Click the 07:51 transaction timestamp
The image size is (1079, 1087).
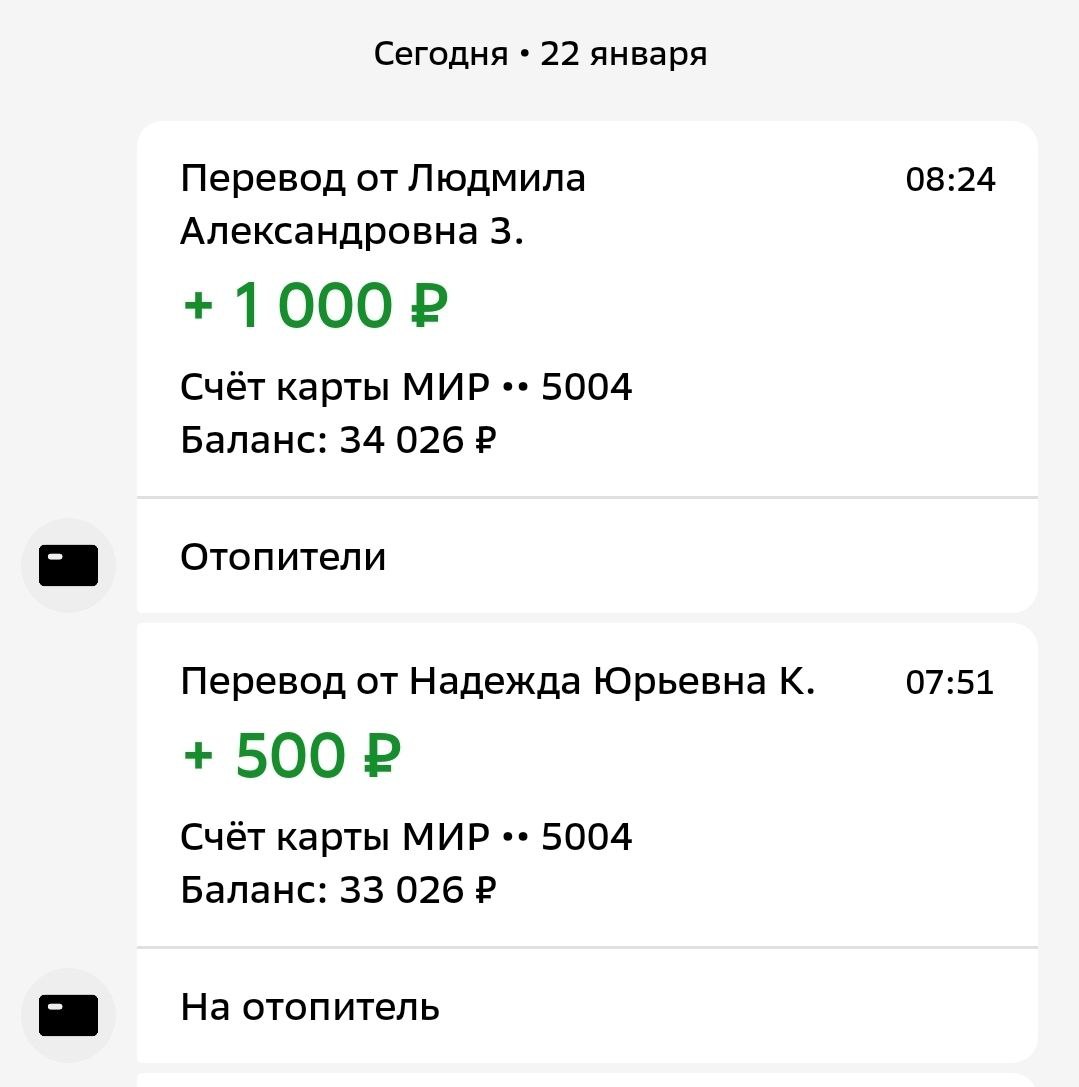tap(950, 683)
